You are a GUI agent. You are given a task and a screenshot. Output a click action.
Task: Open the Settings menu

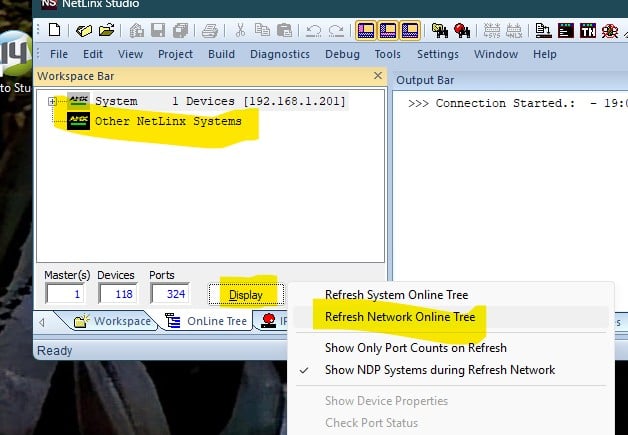click(438, 54)
